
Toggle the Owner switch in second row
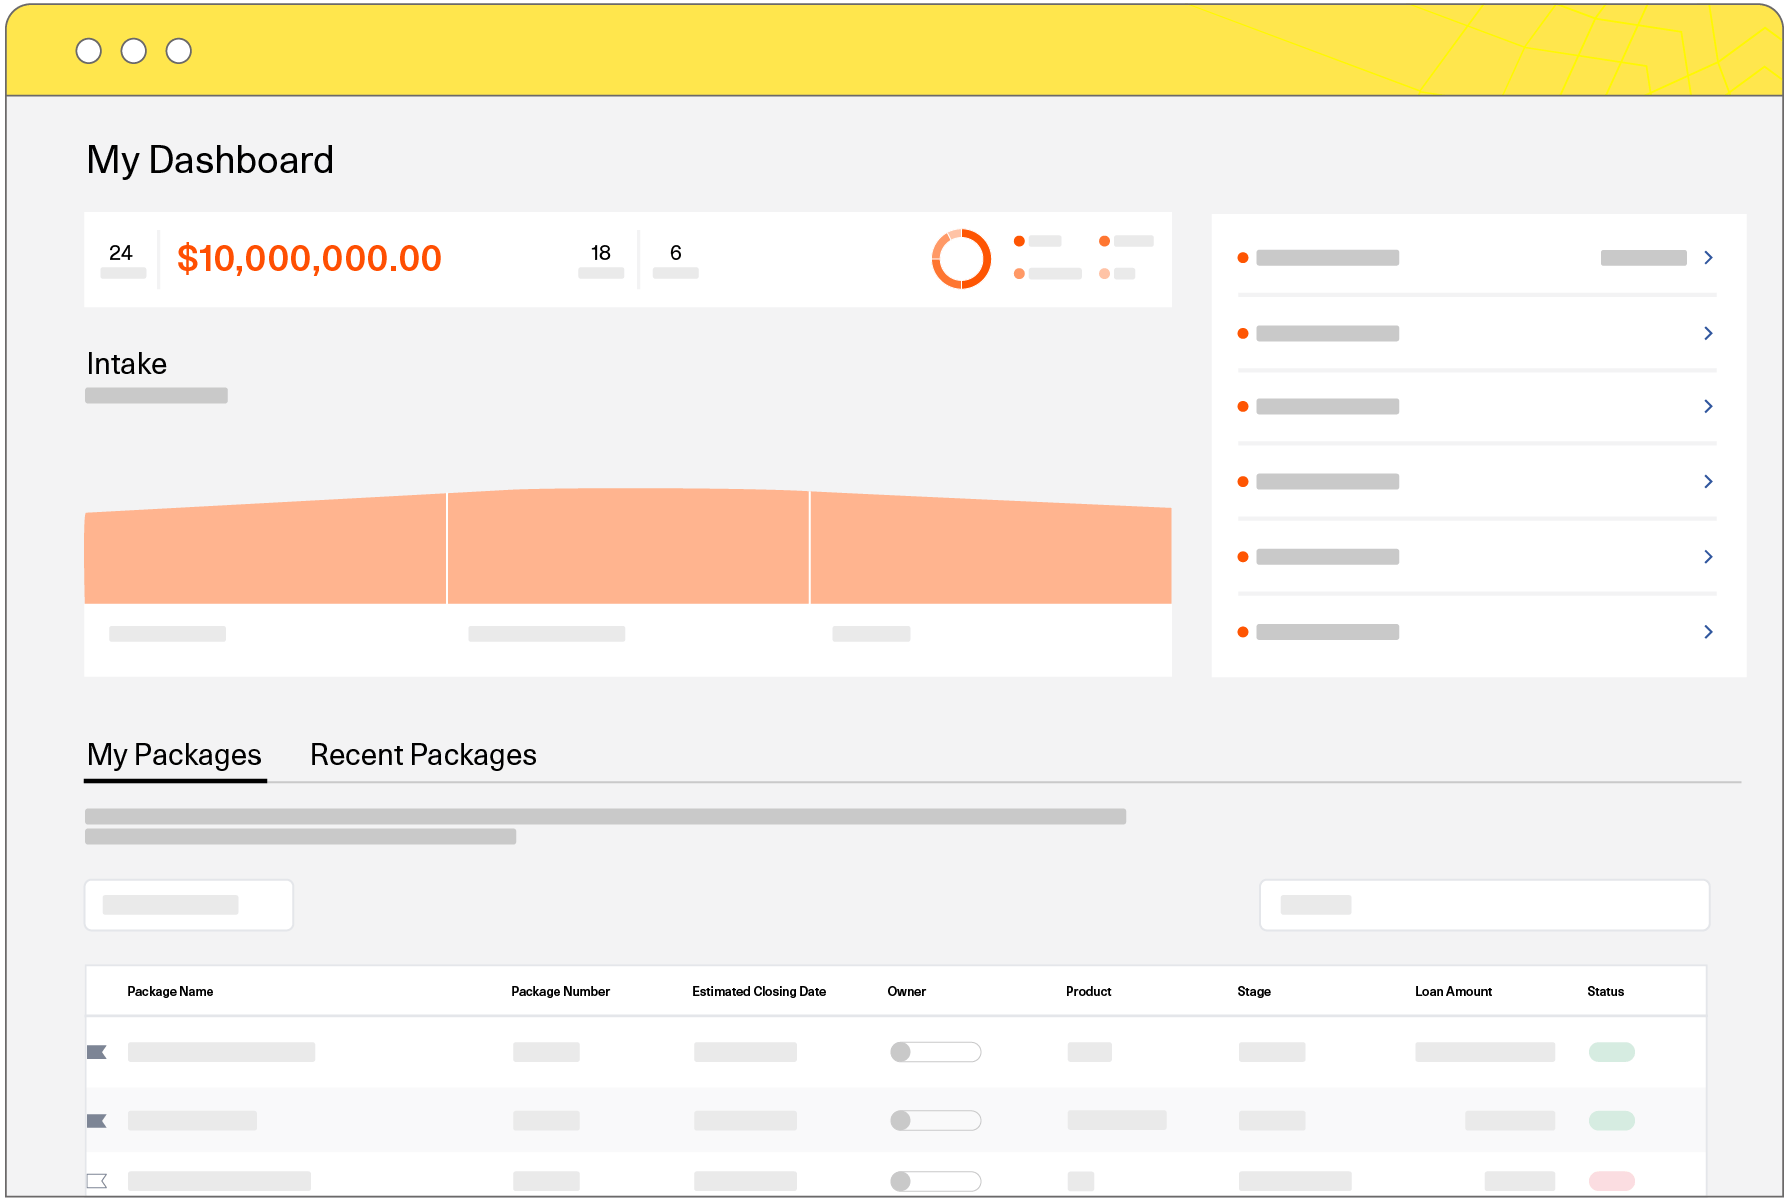935,1121
